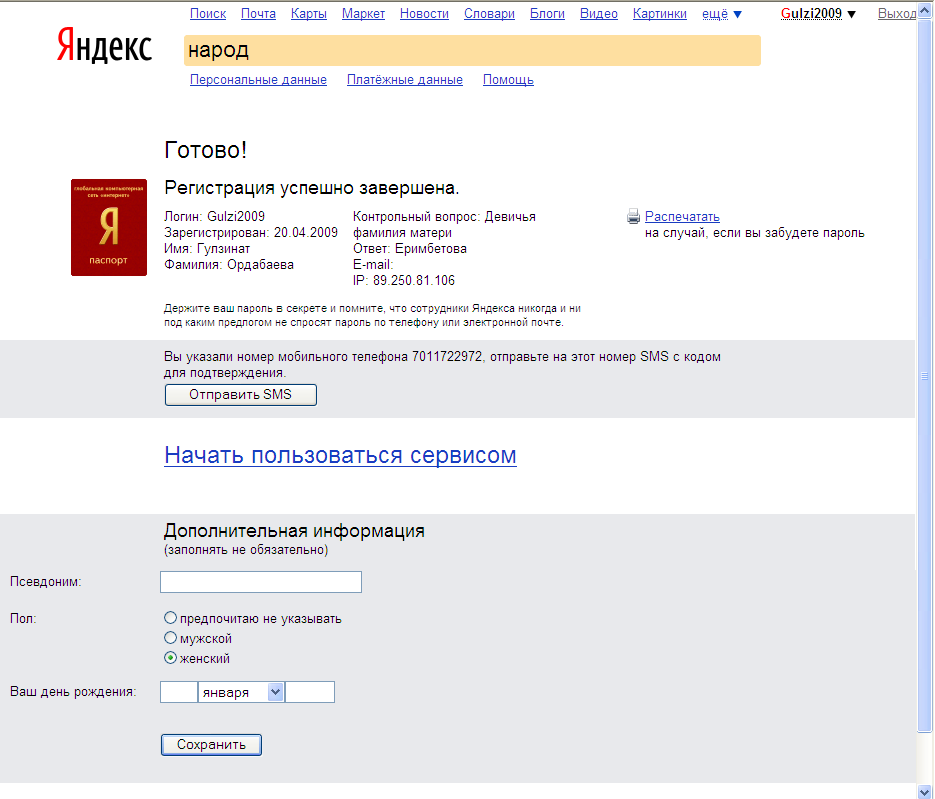Screen dimensions: 935x799
Task: Click the Дополнительная информация heading
Action: 295,531
